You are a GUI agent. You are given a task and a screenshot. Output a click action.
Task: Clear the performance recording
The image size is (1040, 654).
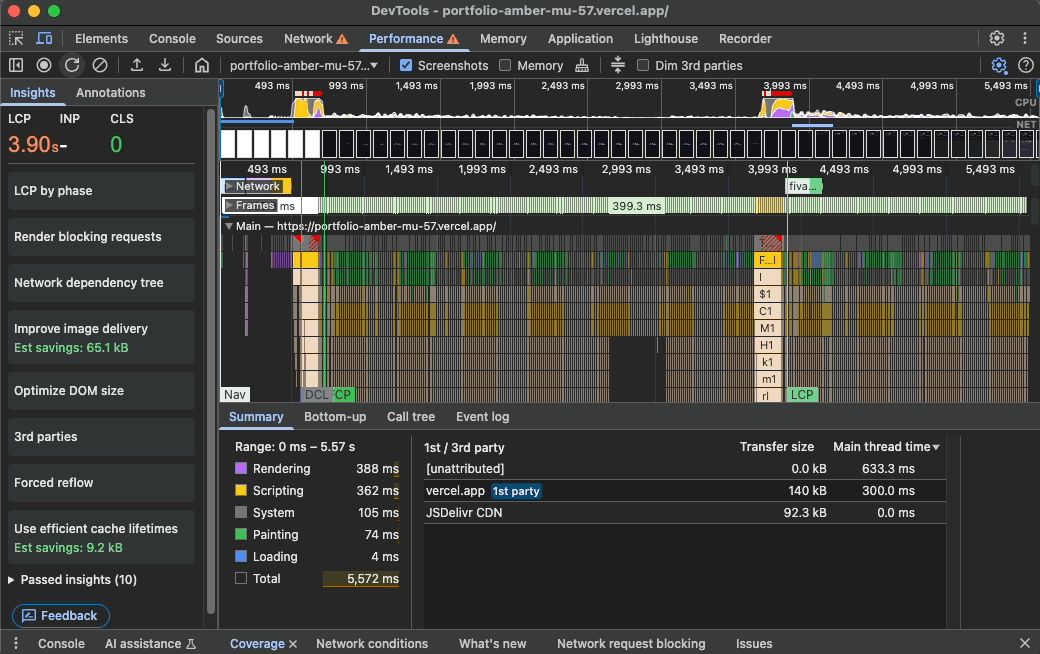[100, 65]
